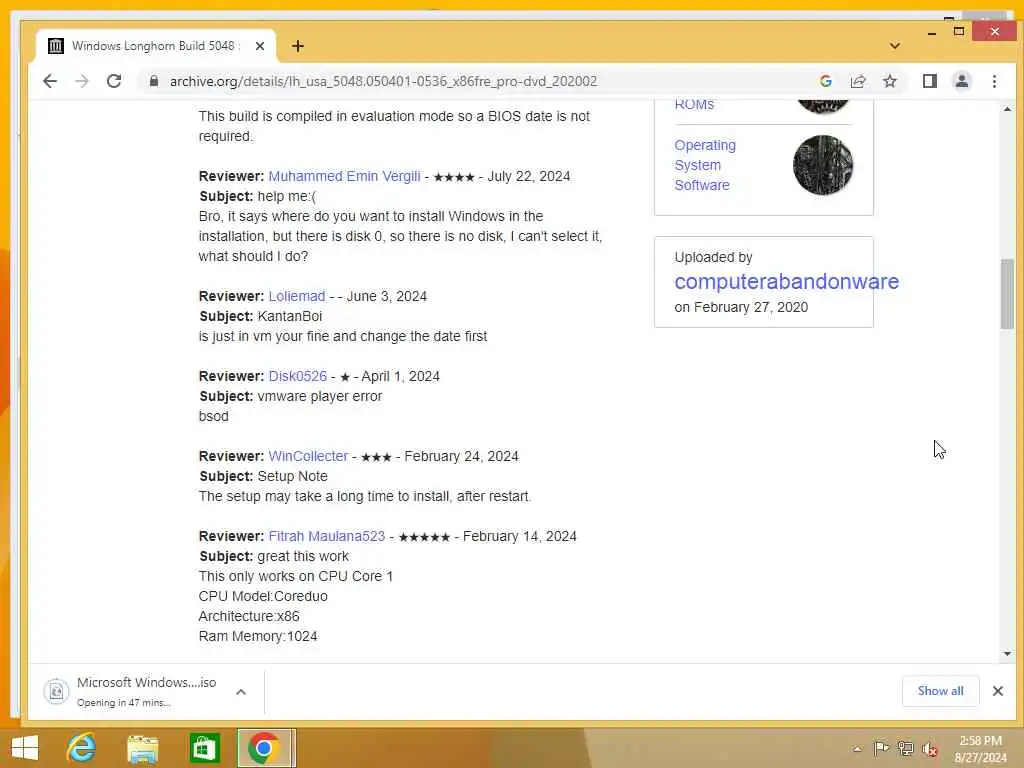Open the network tray icon
1024x768 pixels.
(905, 748)
